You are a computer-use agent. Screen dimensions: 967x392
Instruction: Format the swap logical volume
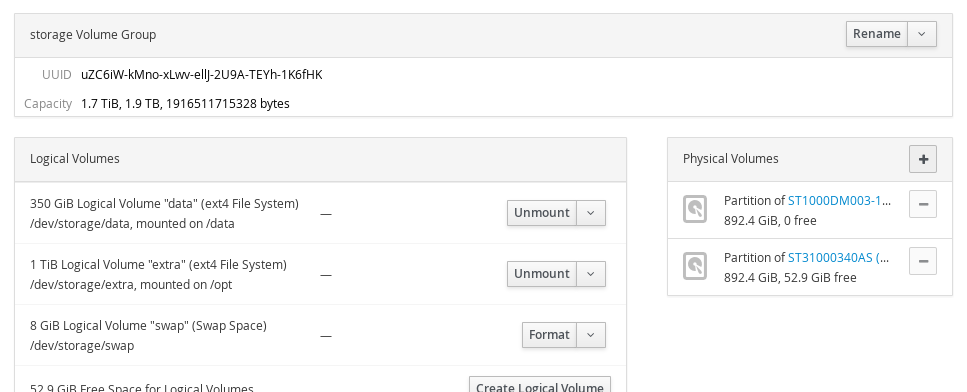[x=549, y=335]
